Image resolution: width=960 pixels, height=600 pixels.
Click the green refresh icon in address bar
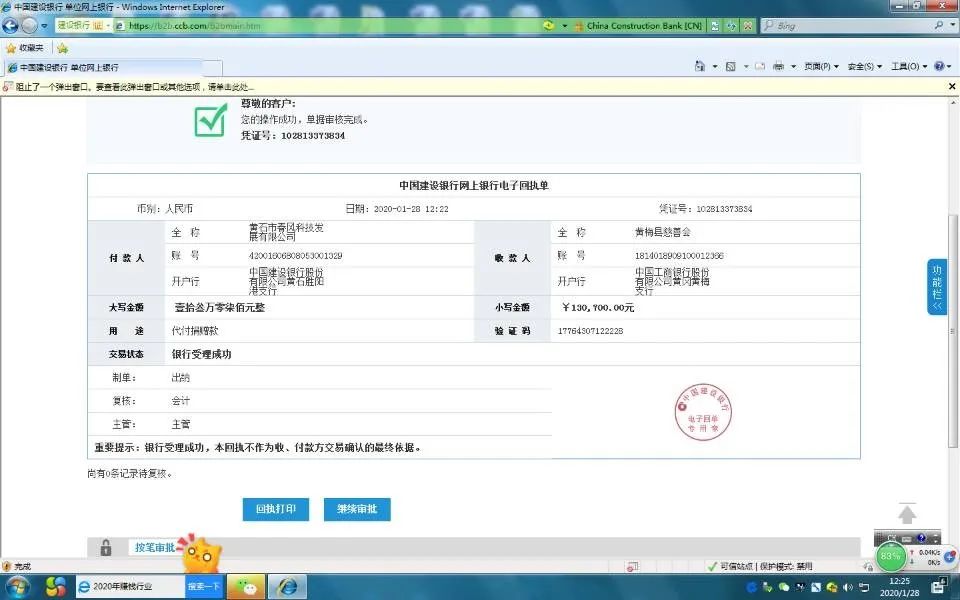pyautogui.click(x=549, y=26)
